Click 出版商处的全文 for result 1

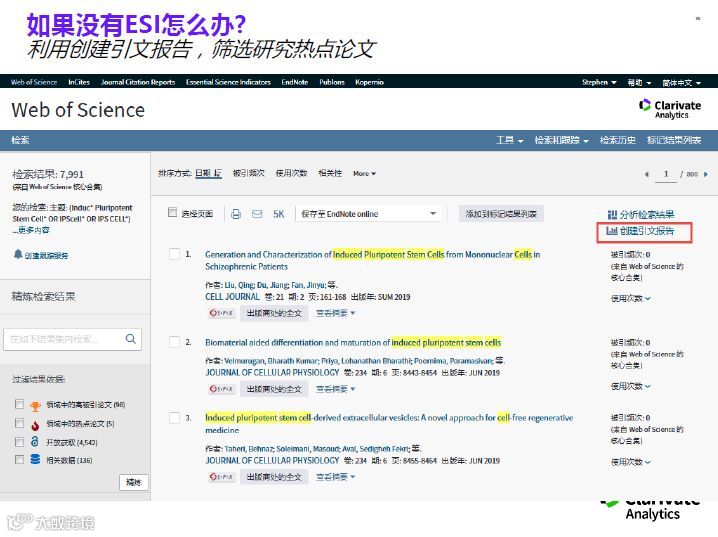coord(274,313)
